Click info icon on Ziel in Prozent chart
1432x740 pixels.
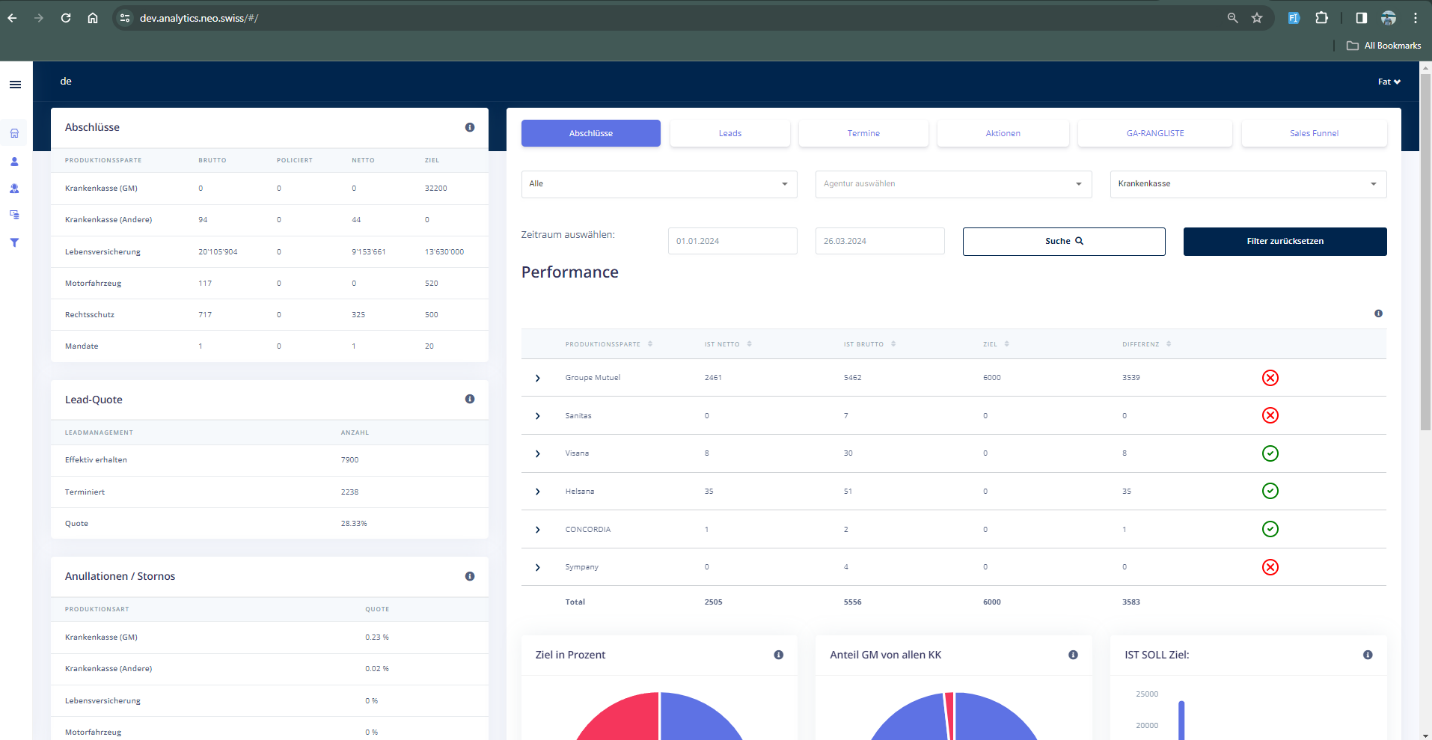778,655
